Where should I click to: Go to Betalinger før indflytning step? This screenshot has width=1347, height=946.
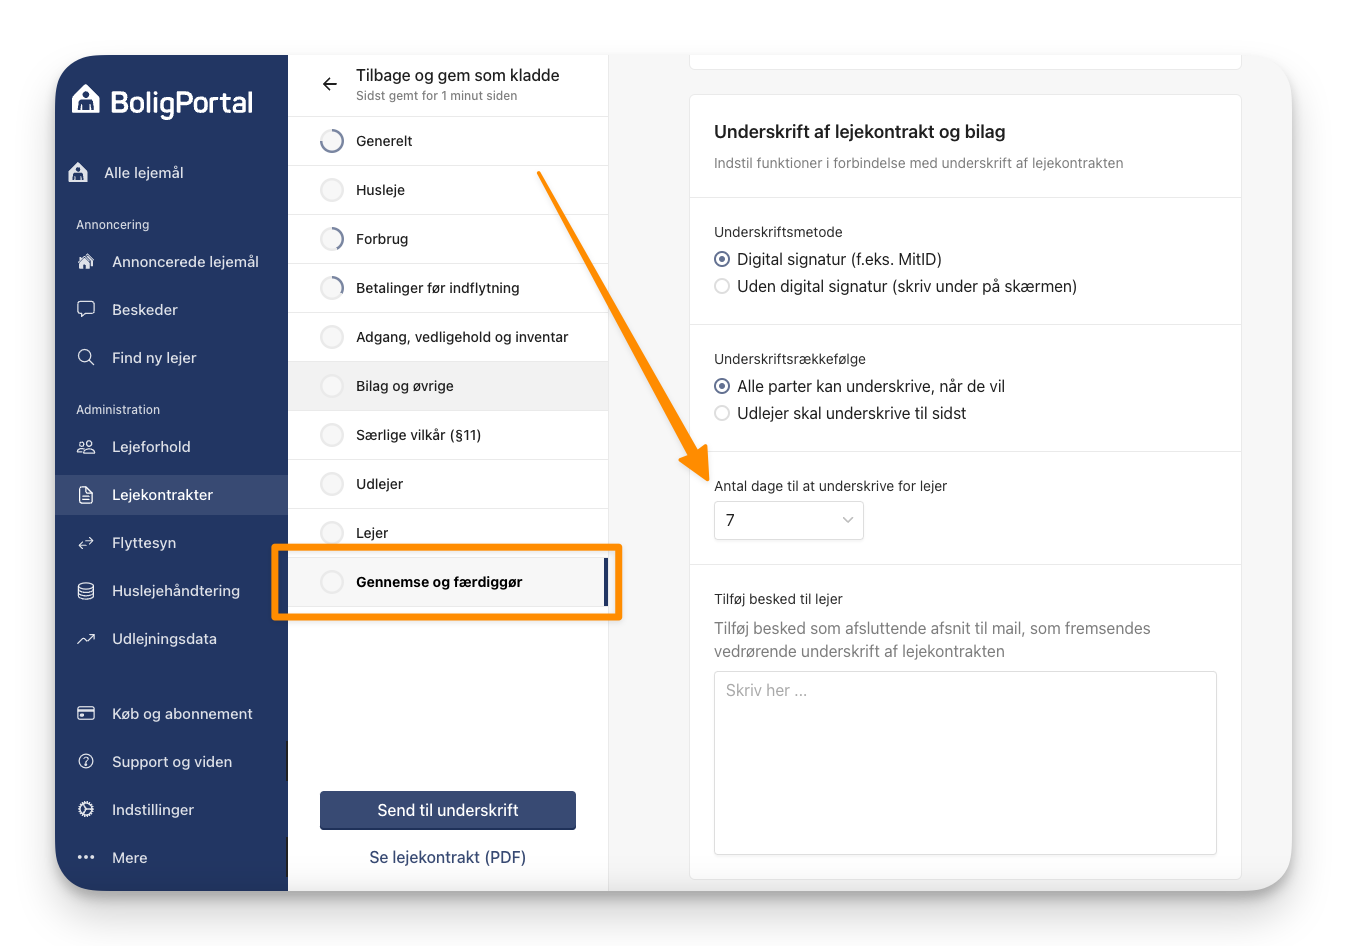click(448, 288)
